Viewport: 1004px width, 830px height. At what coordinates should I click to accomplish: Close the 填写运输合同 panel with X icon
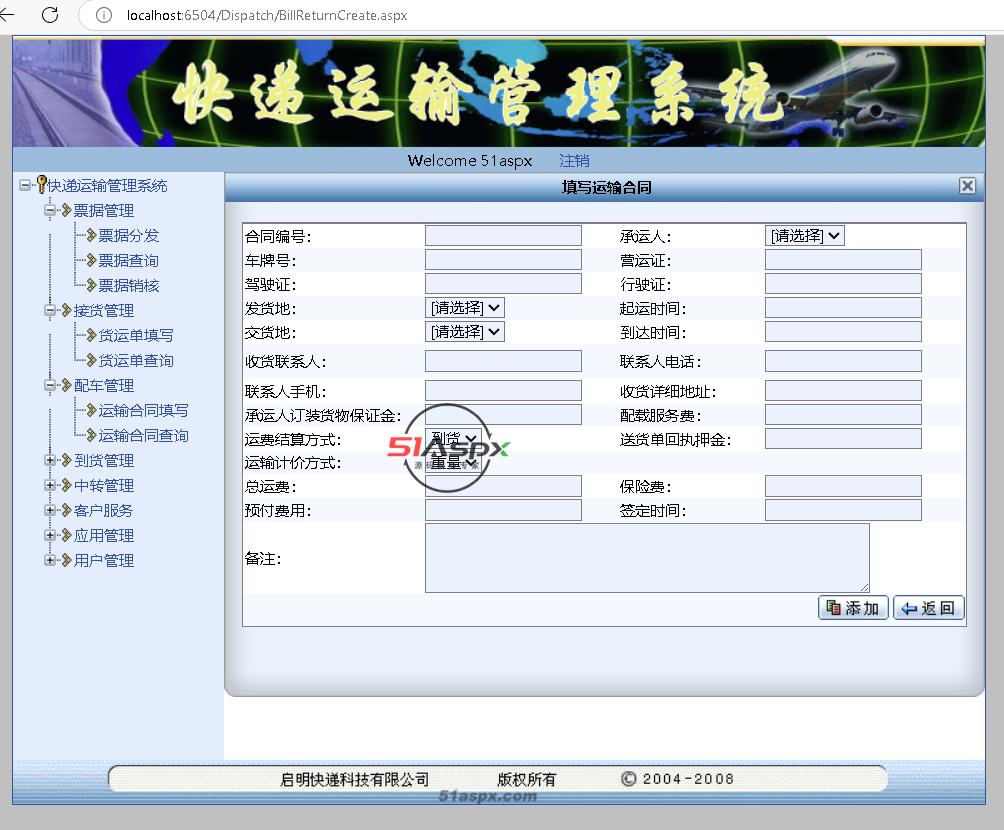point(967,186)
